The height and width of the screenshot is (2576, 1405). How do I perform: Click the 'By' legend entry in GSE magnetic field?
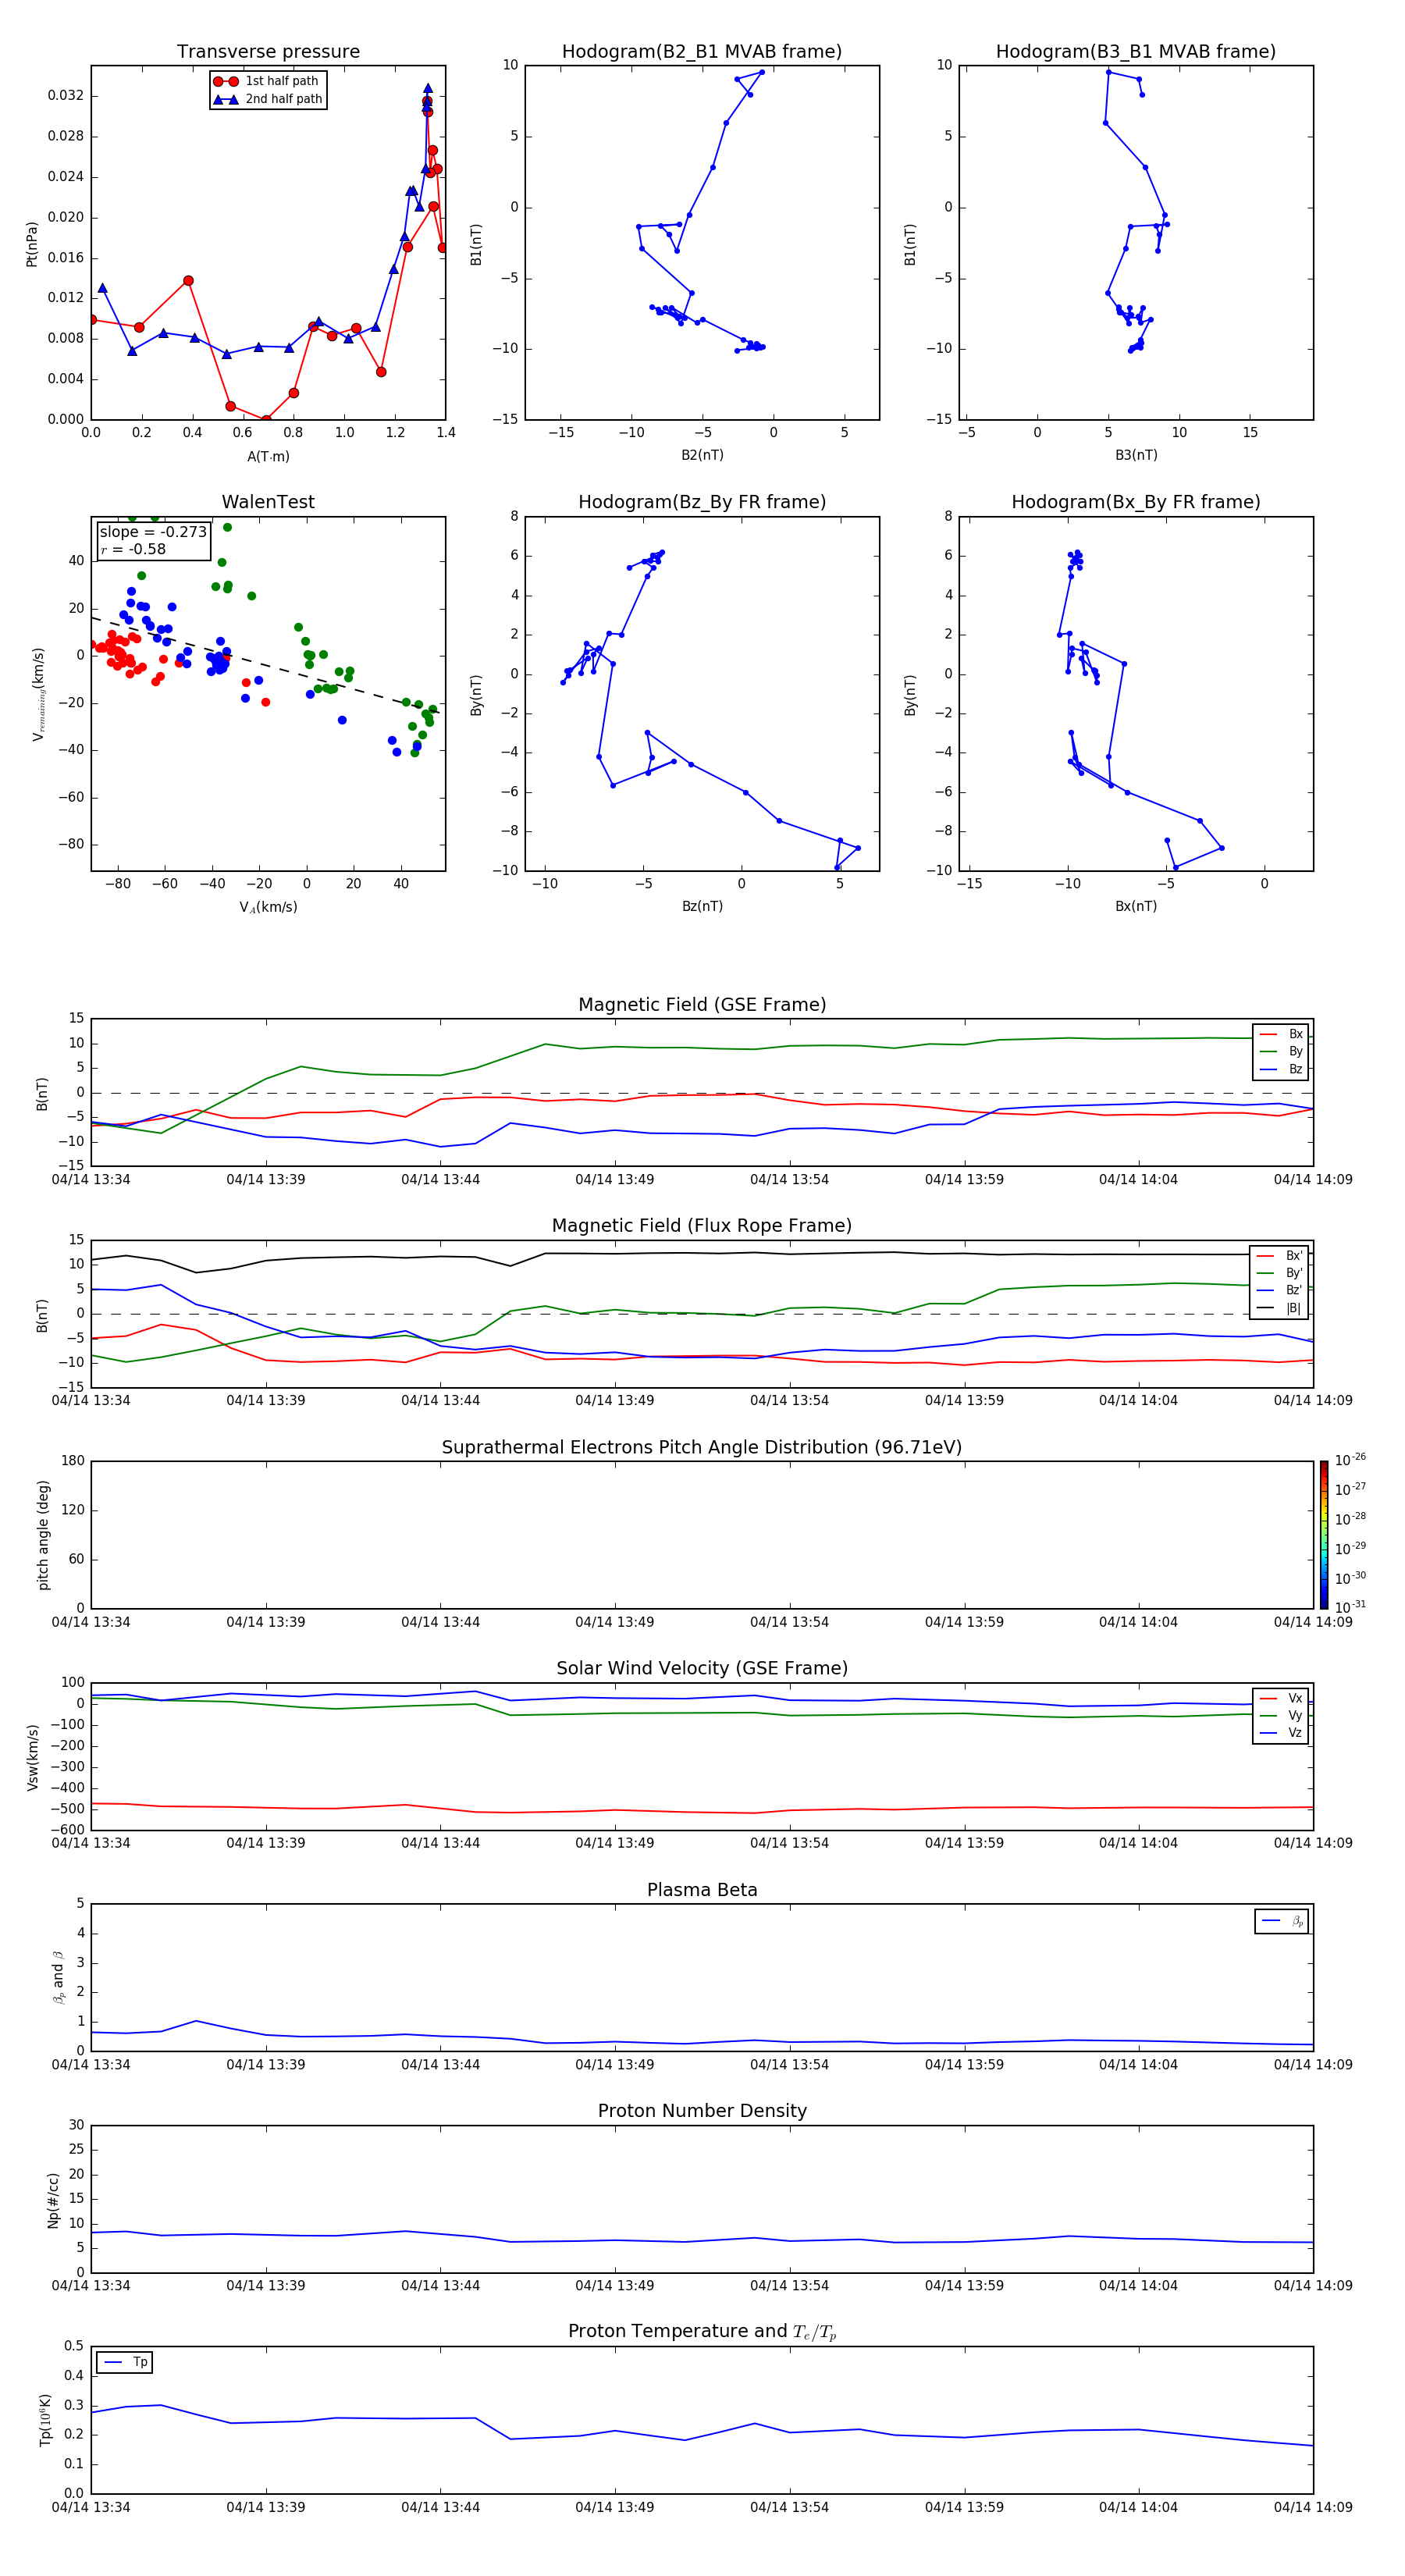click(1281, 1051)
